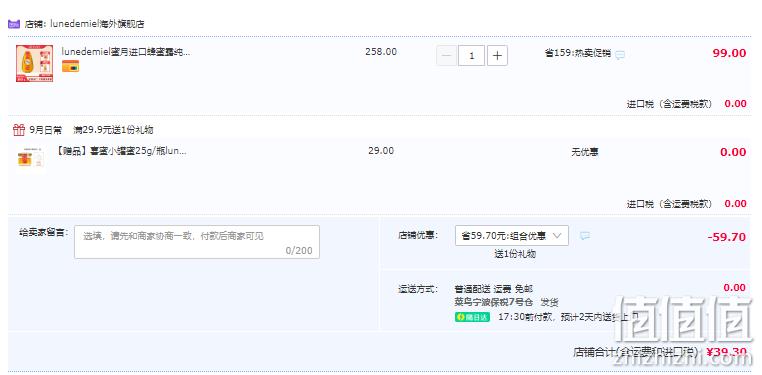Image resolution: width=762 pixels, height=375 pixels.
Task: Click the -59.70 discount amount
Action: tap(727, 237)
